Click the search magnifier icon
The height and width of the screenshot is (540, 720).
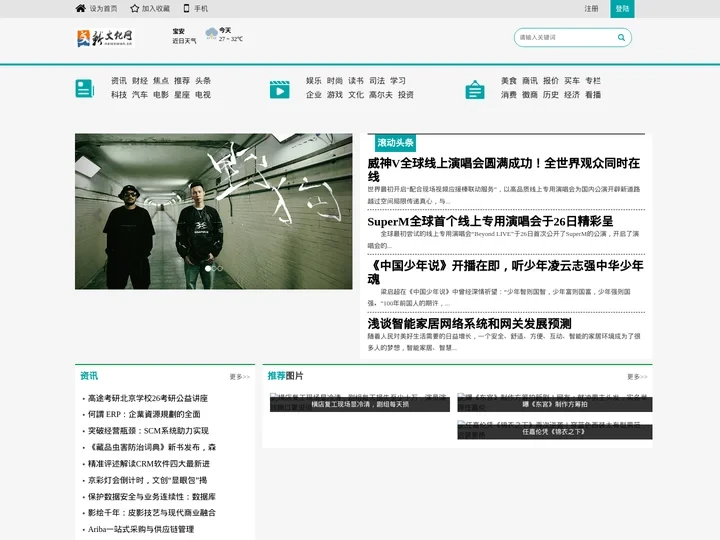pos(621,38)
